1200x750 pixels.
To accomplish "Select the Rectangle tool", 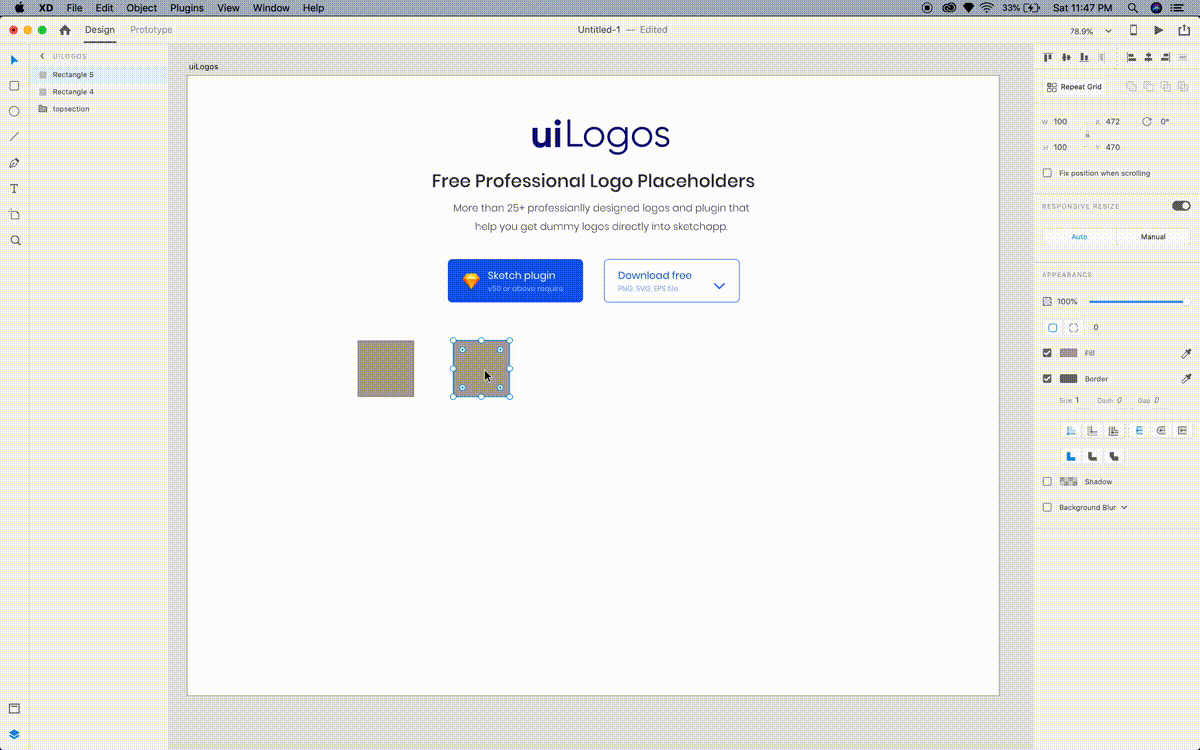I will click(13, 85).
